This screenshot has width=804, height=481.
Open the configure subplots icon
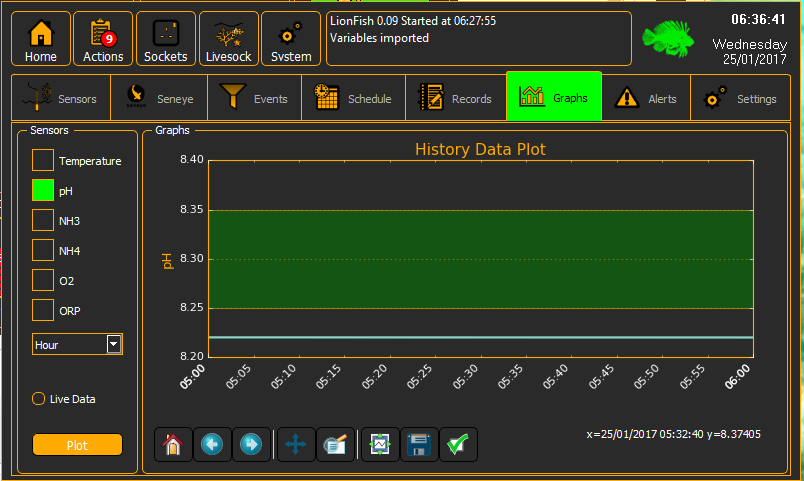point(335,444)
